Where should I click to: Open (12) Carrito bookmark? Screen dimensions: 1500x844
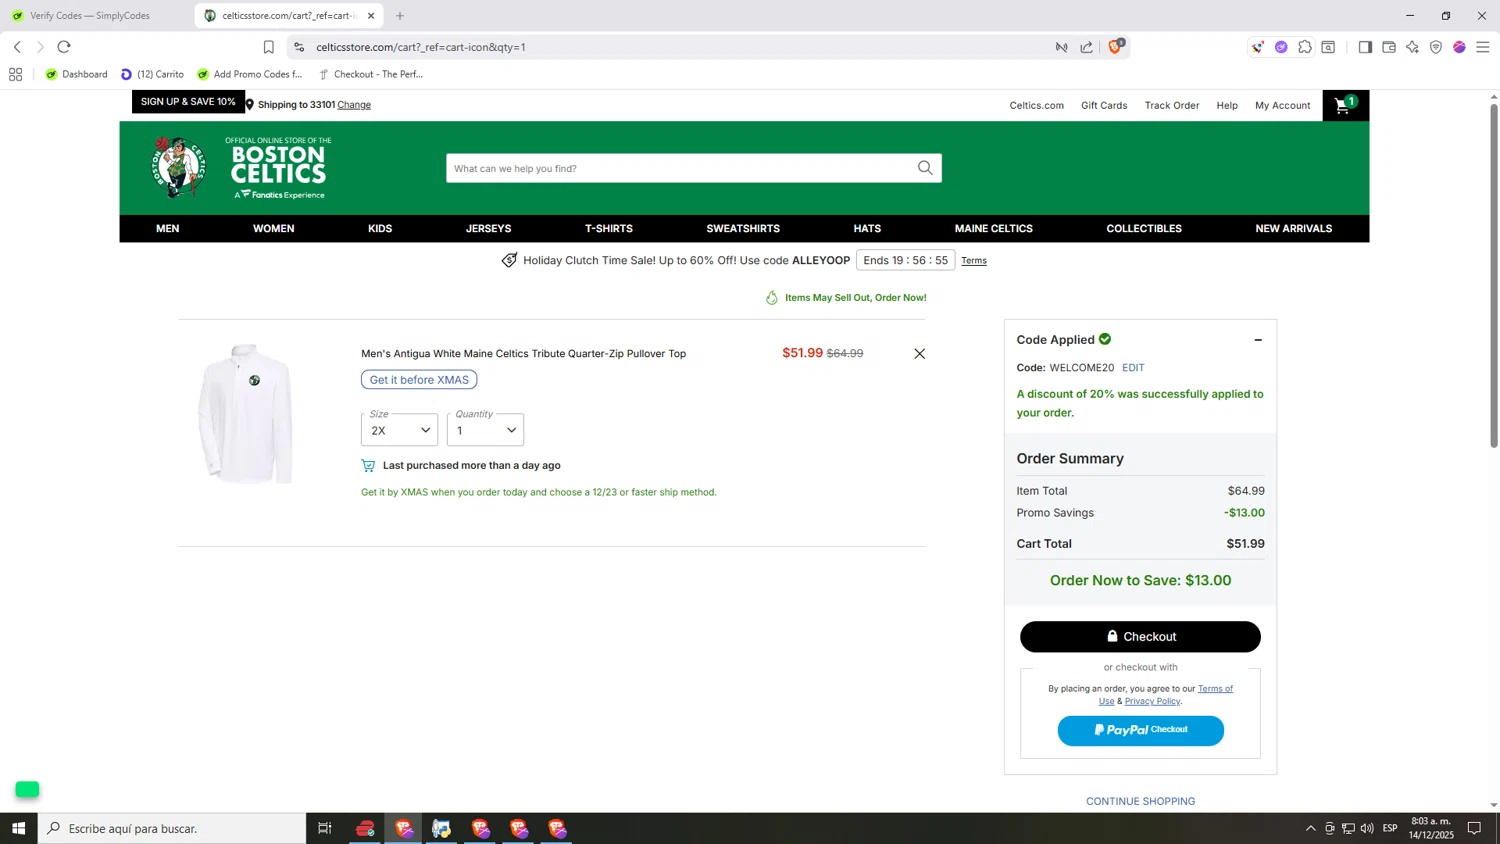pos(152,74)
